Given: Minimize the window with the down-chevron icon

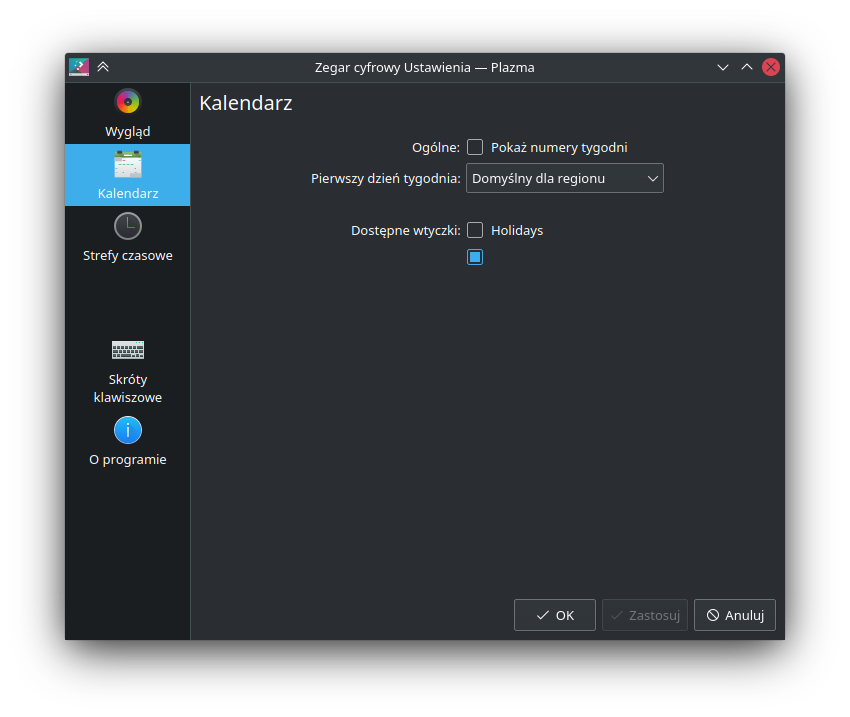Looking at the screenshot, I should pyautogui.click(x=723, y=67).
